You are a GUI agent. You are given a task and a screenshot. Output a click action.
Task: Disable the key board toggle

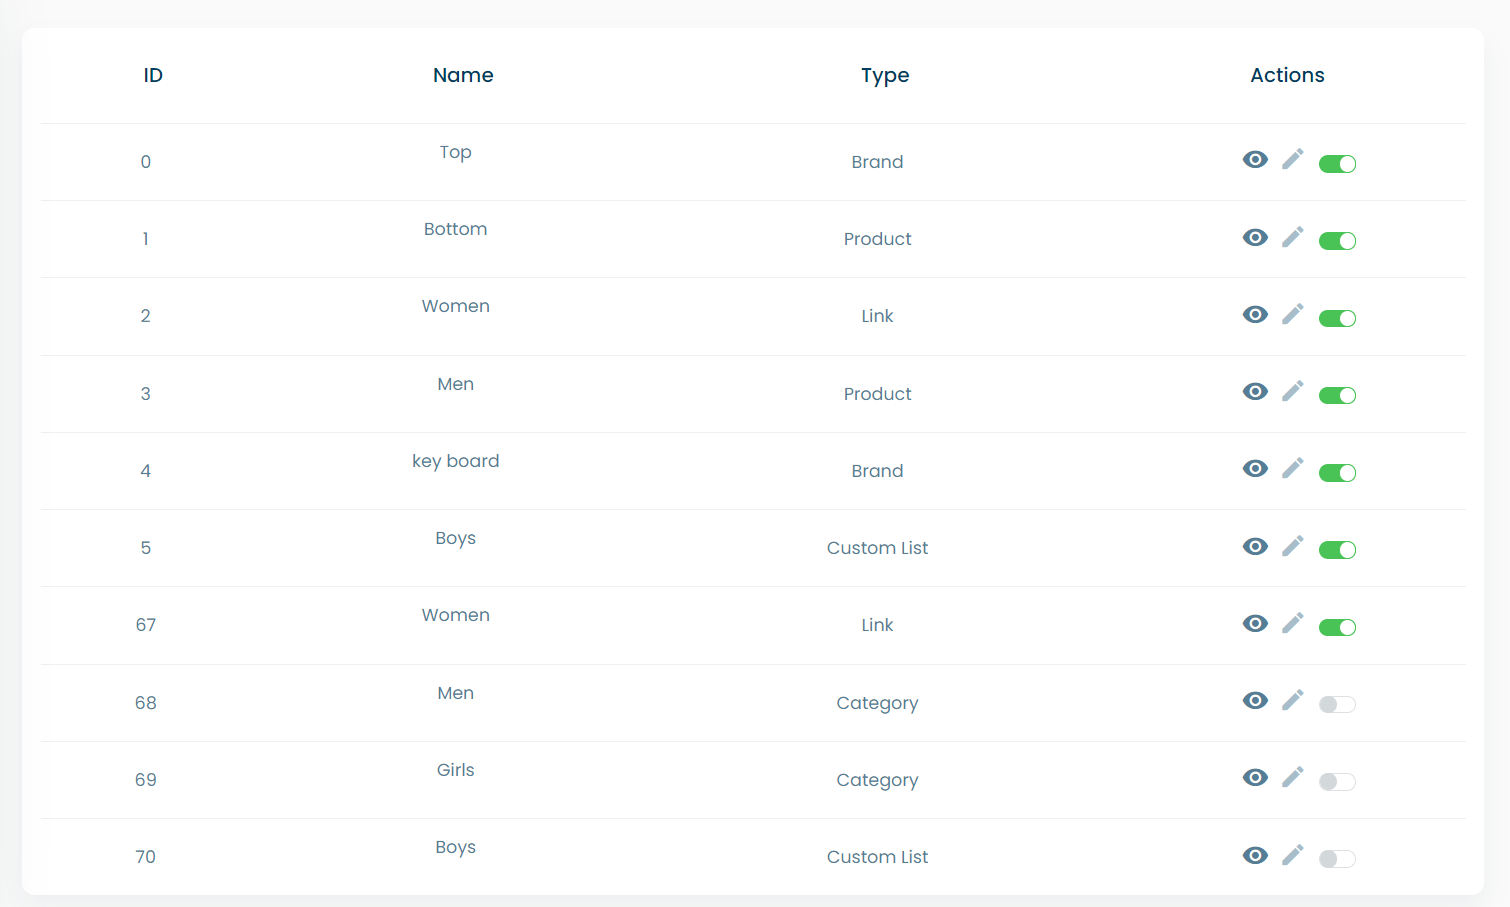(1337, 473)
